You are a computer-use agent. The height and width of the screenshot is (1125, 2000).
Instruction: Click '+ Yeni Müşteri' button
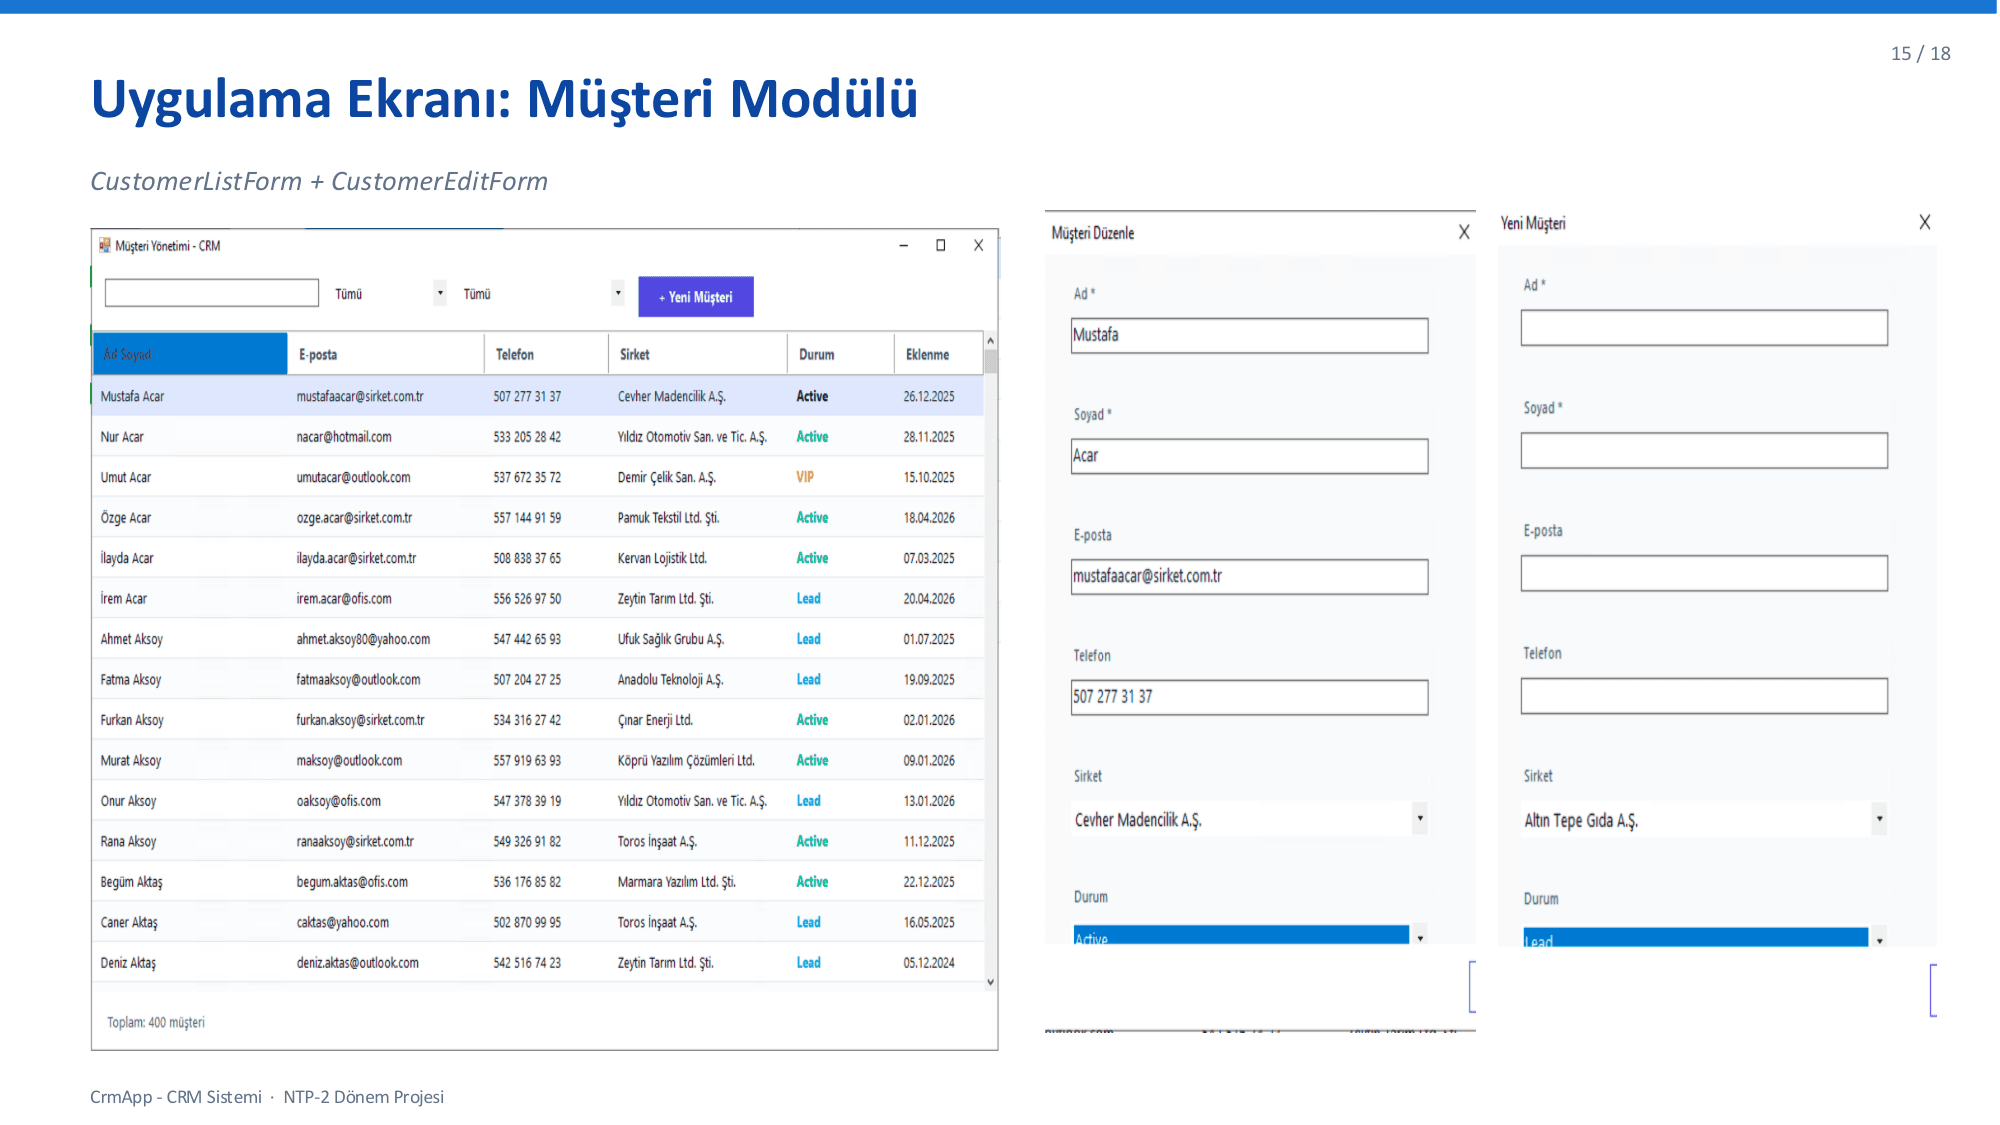coord(696,297)
